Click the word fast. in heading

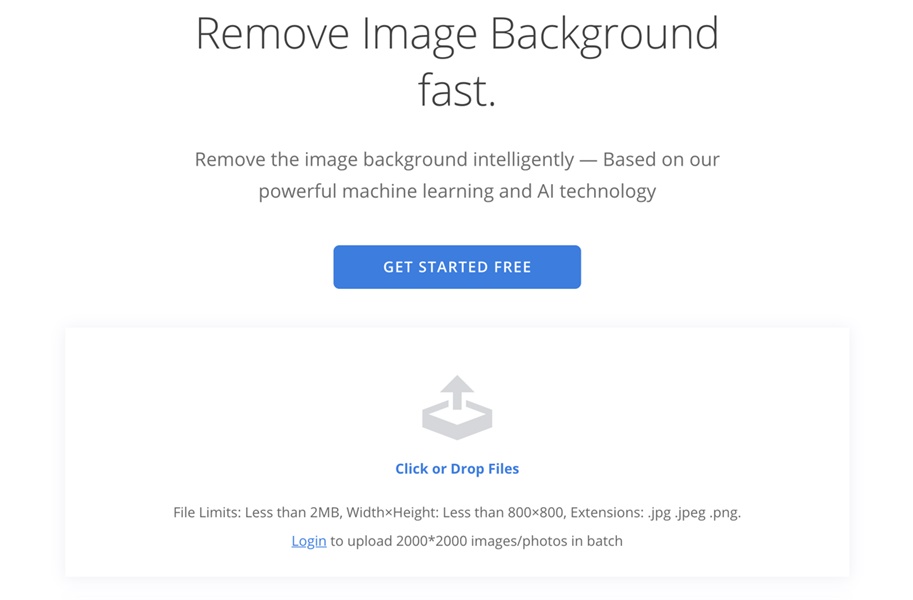pyautogui.click(x=457, y=90)
